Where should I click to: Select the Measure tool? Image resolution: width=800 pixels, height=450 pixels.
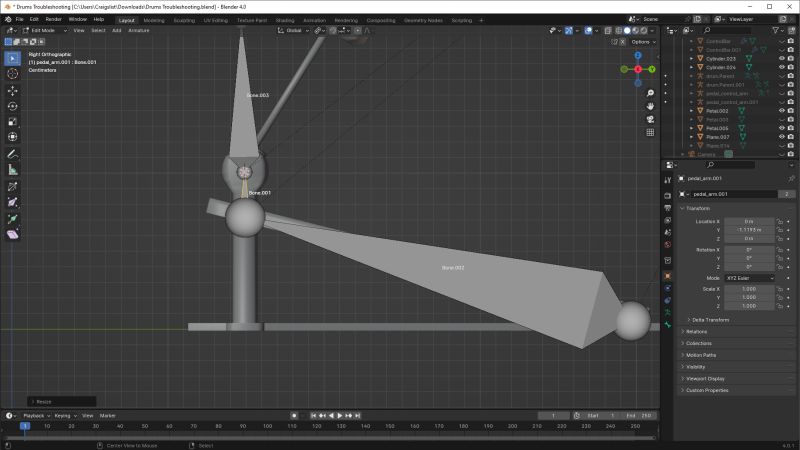pyautogui.click(x=13, y=170)
